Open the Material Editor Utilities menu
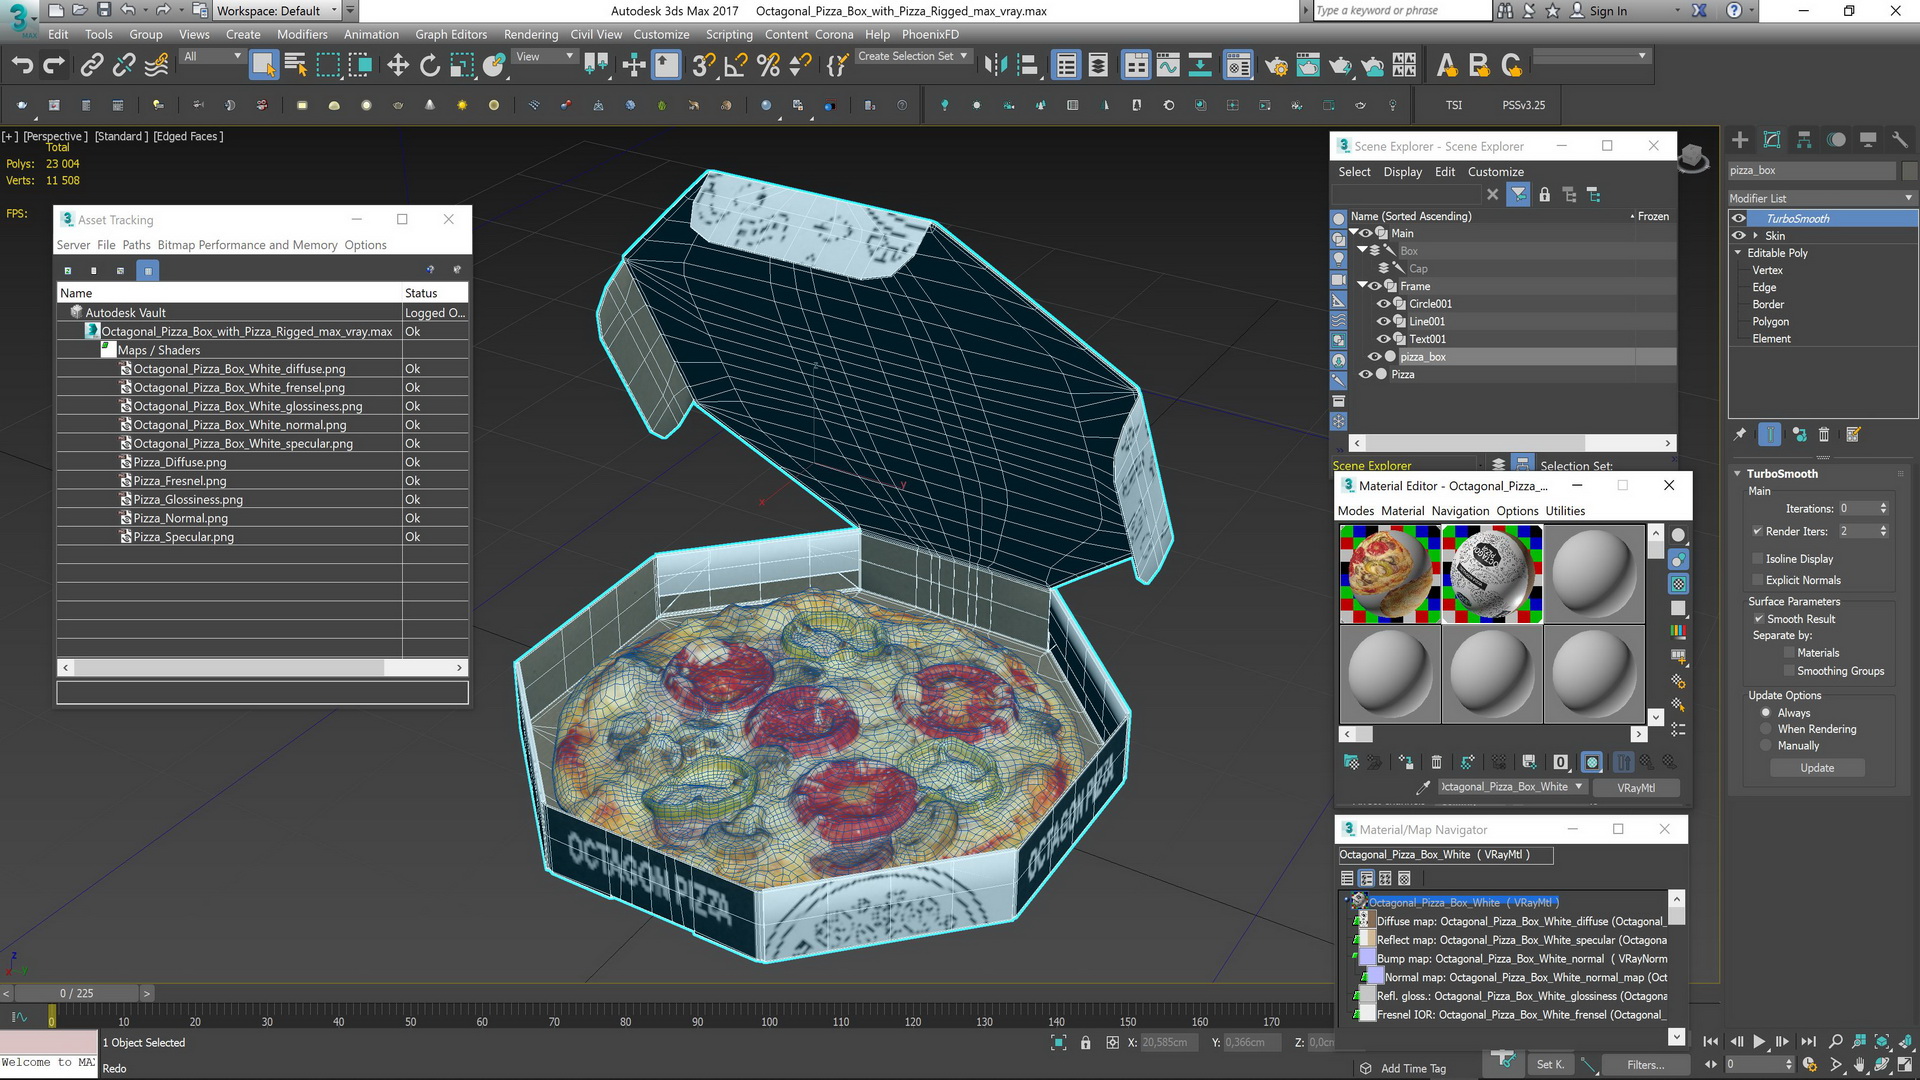 coord(1565,511)
